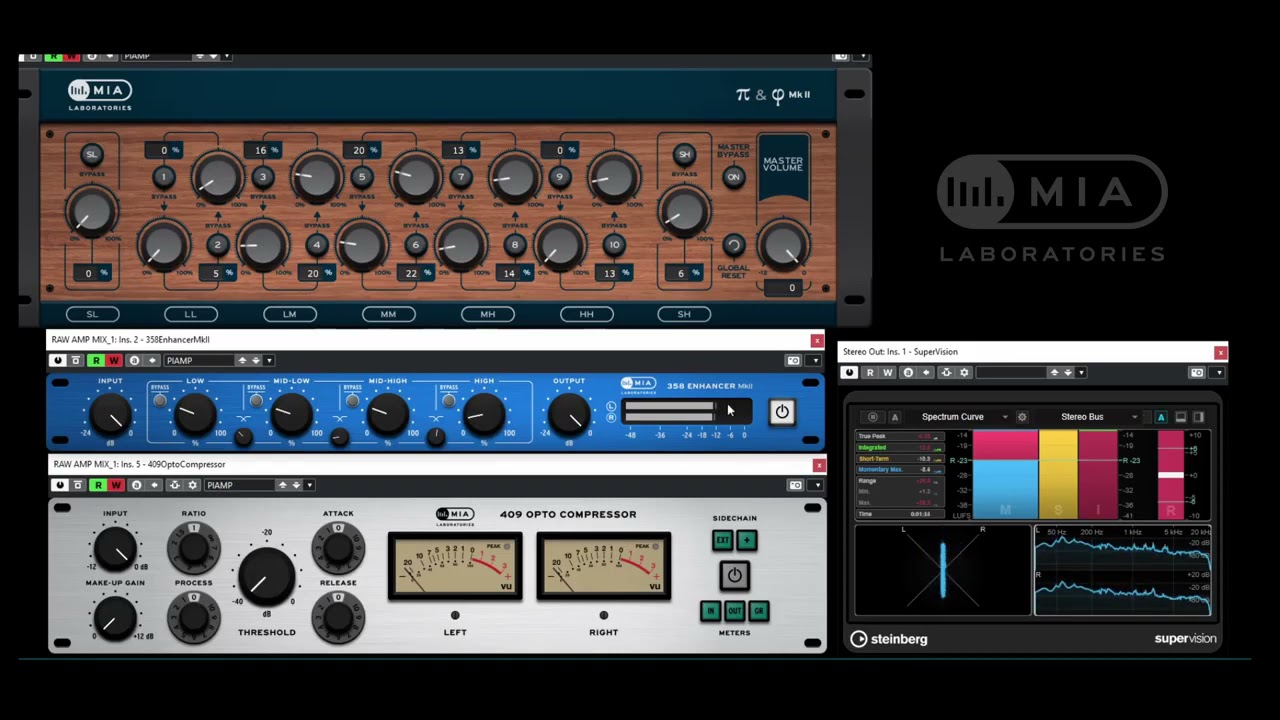This screenshot has width=1280, height=720.
Task: Toggle SL bypass button on Pi & Phi
Action: (x=91, y=154)
